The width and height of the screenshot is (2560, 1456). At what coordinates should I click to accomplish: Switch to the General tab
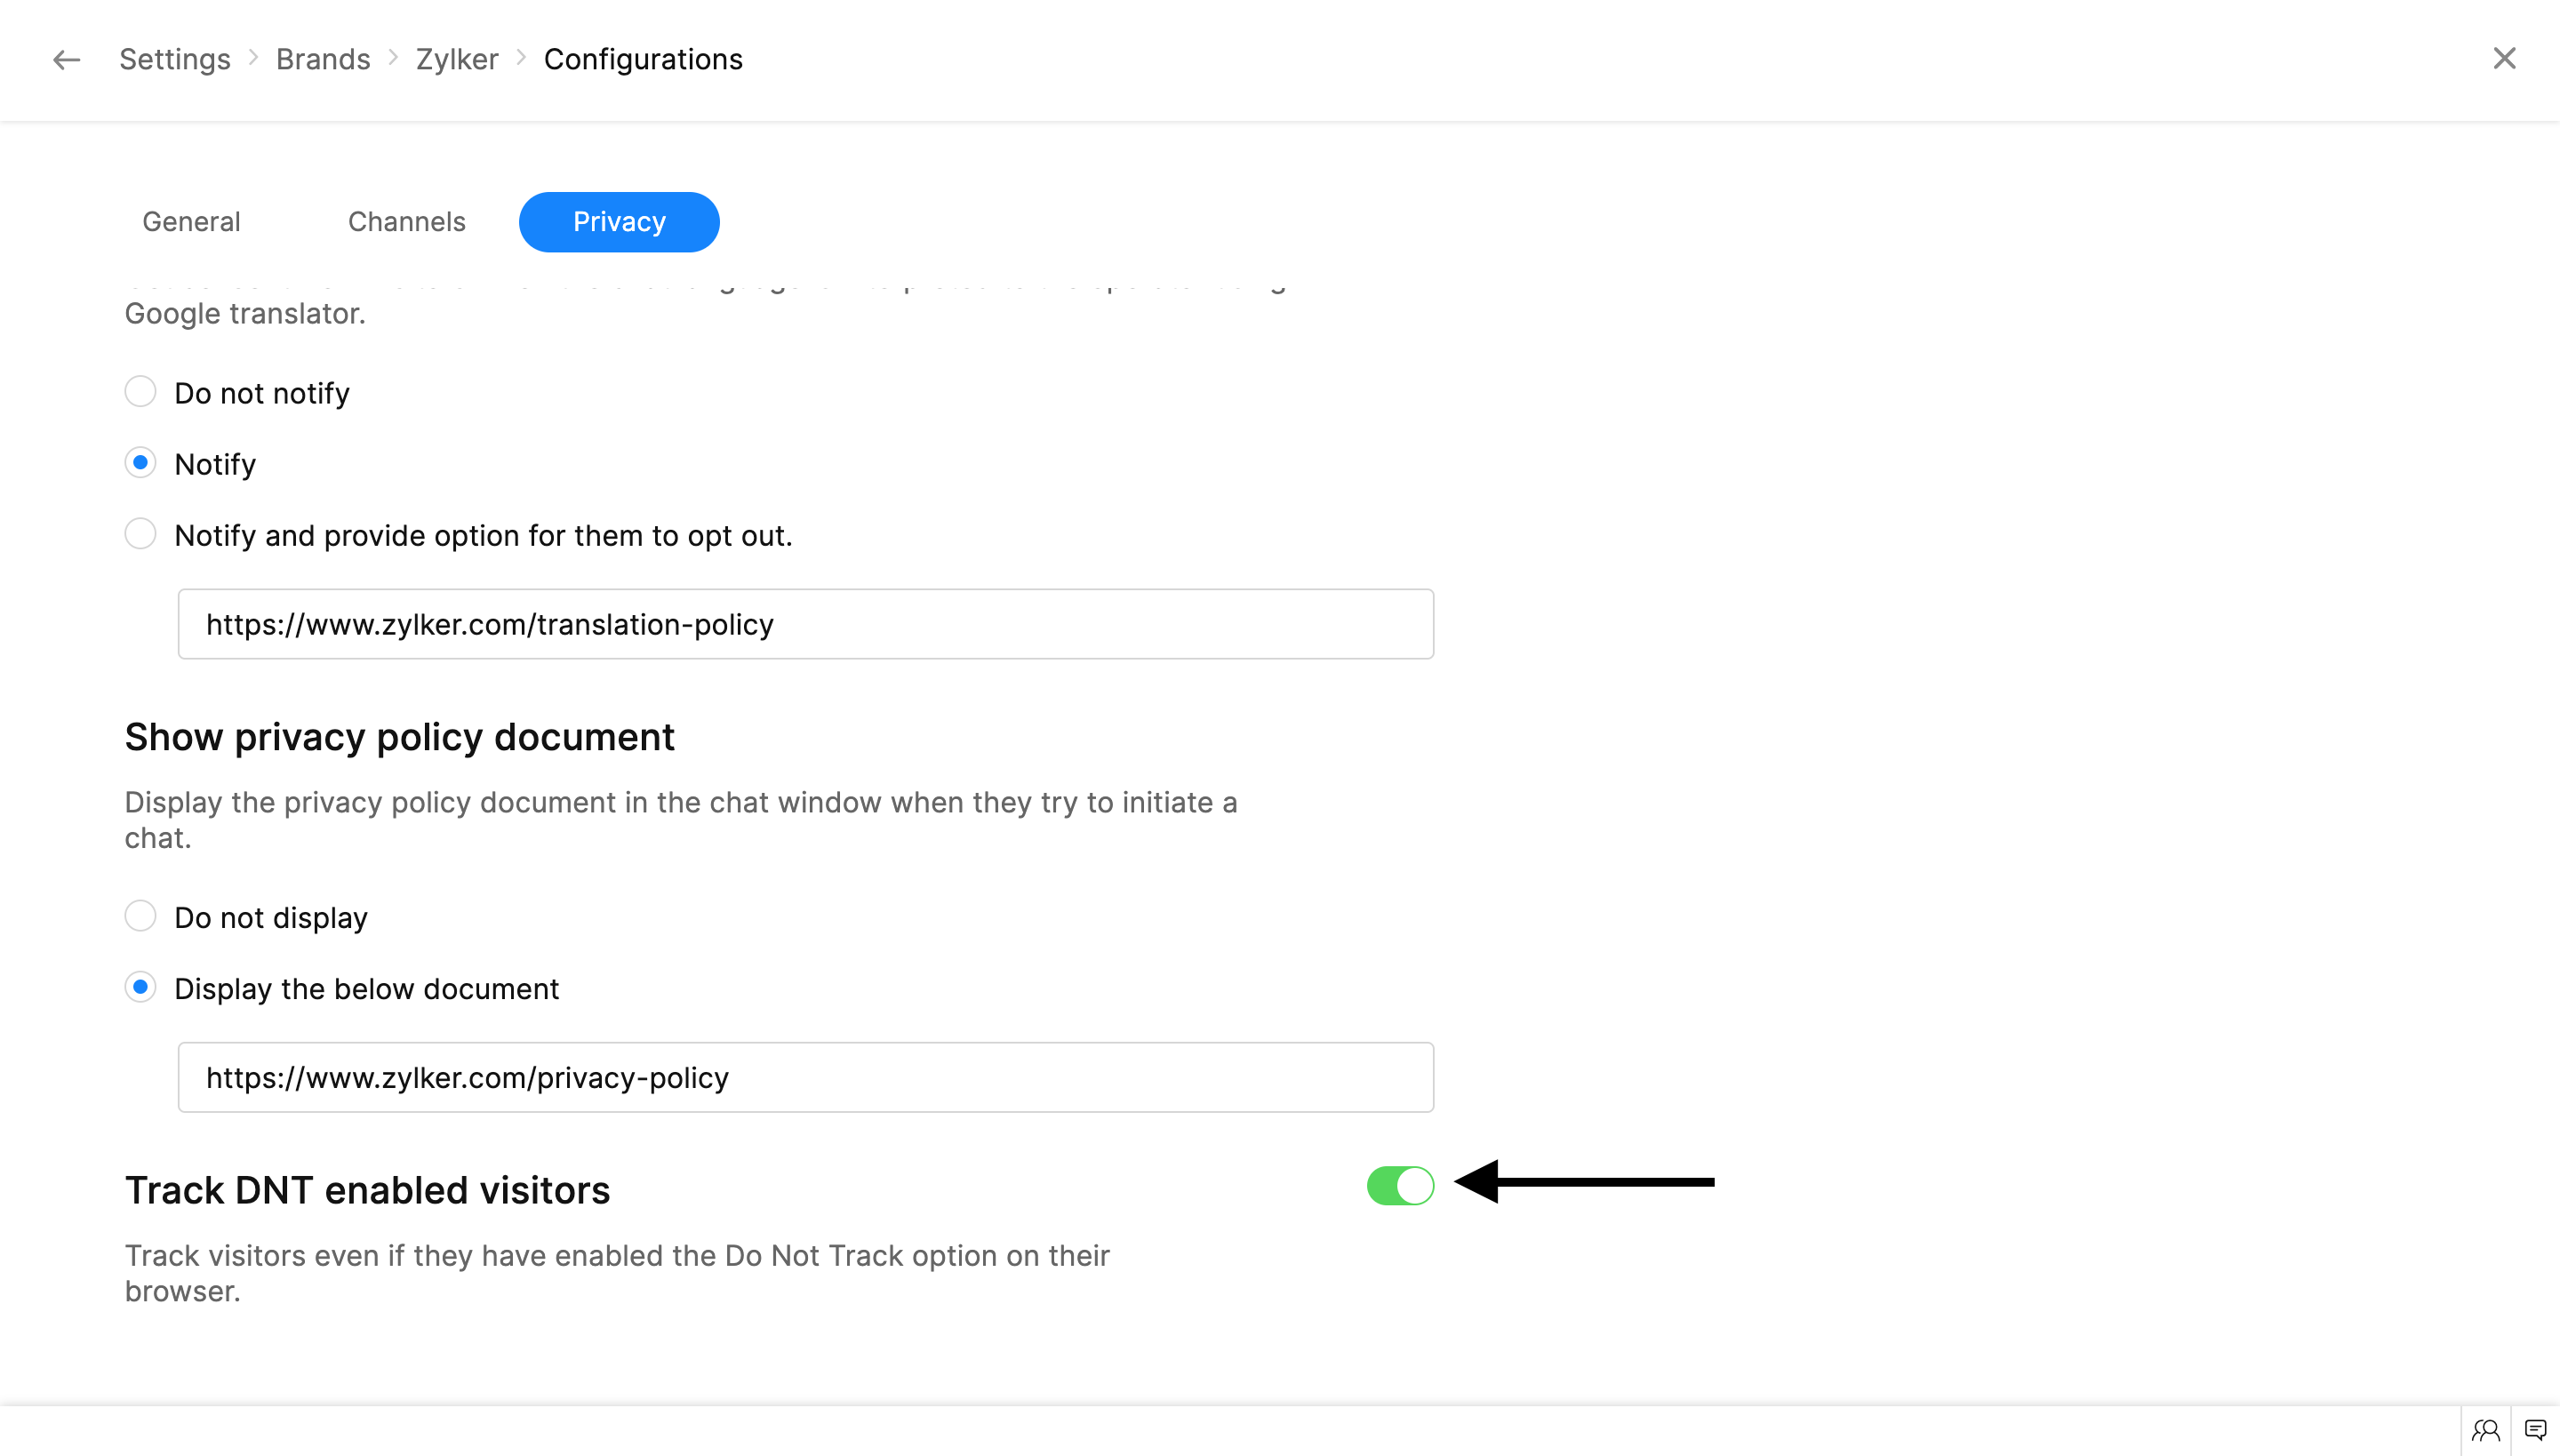tap(191, 222)
